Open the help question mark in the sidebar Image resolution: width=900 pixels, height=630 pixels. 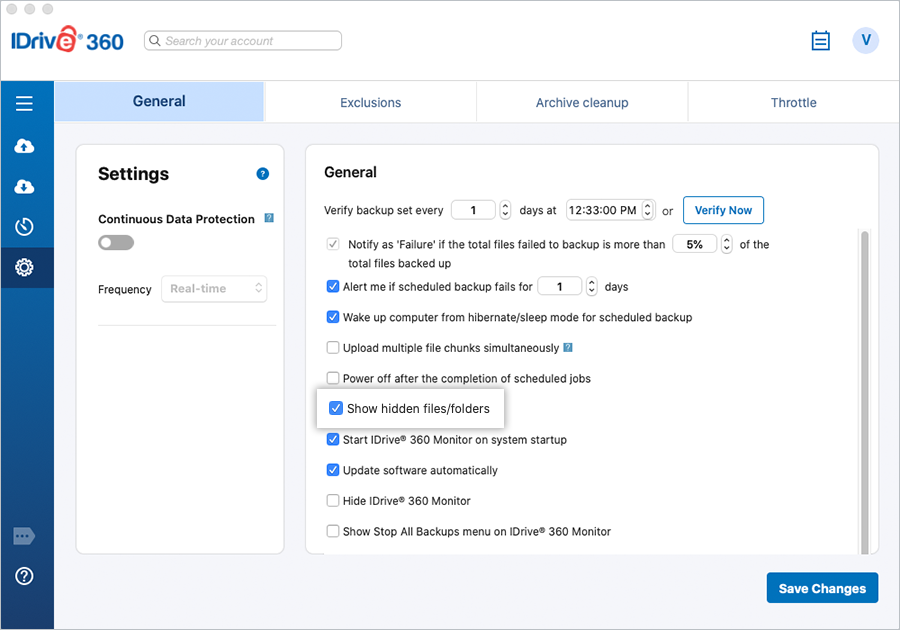point(25,576)
